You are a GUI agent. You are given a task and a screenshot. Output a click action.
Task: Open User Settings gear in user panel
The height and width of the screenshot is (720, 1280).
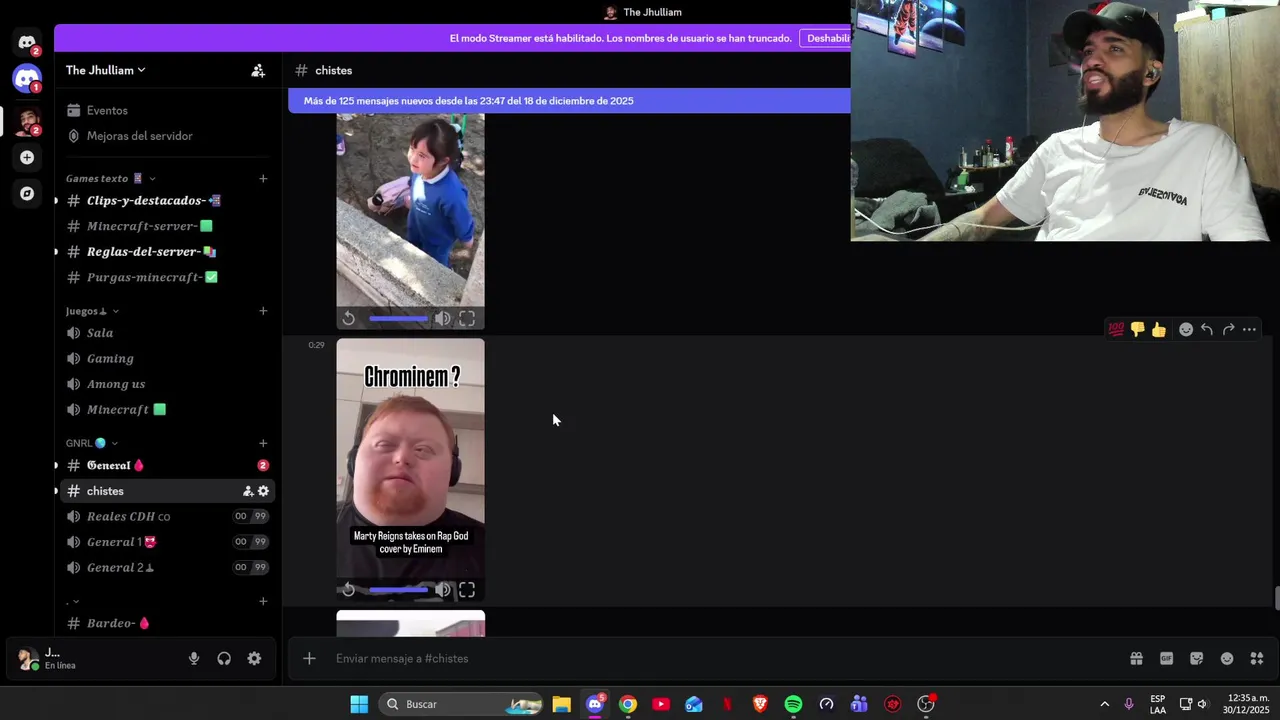point(254,658)
